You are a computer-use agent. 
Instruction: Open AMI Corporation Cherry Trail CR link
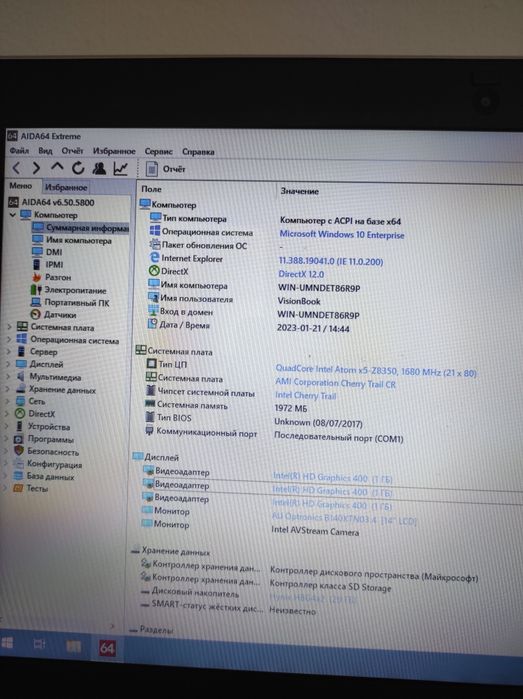point(335,383)
